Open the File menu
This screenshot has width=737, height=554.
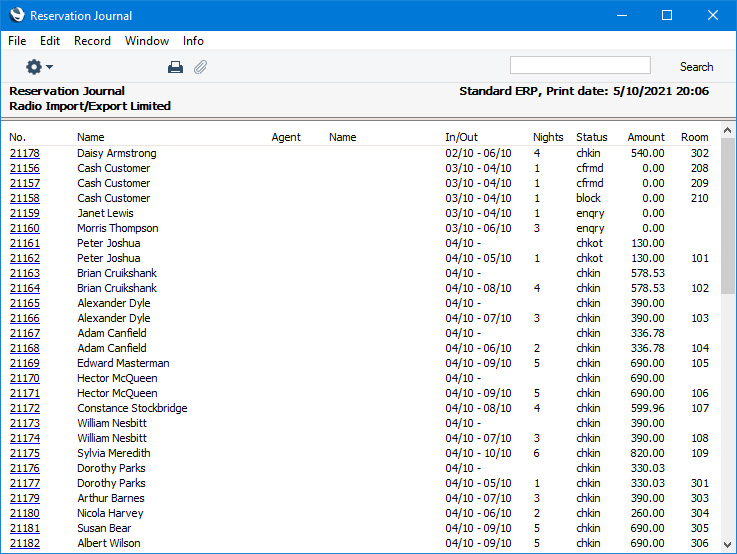click(17, 41)
